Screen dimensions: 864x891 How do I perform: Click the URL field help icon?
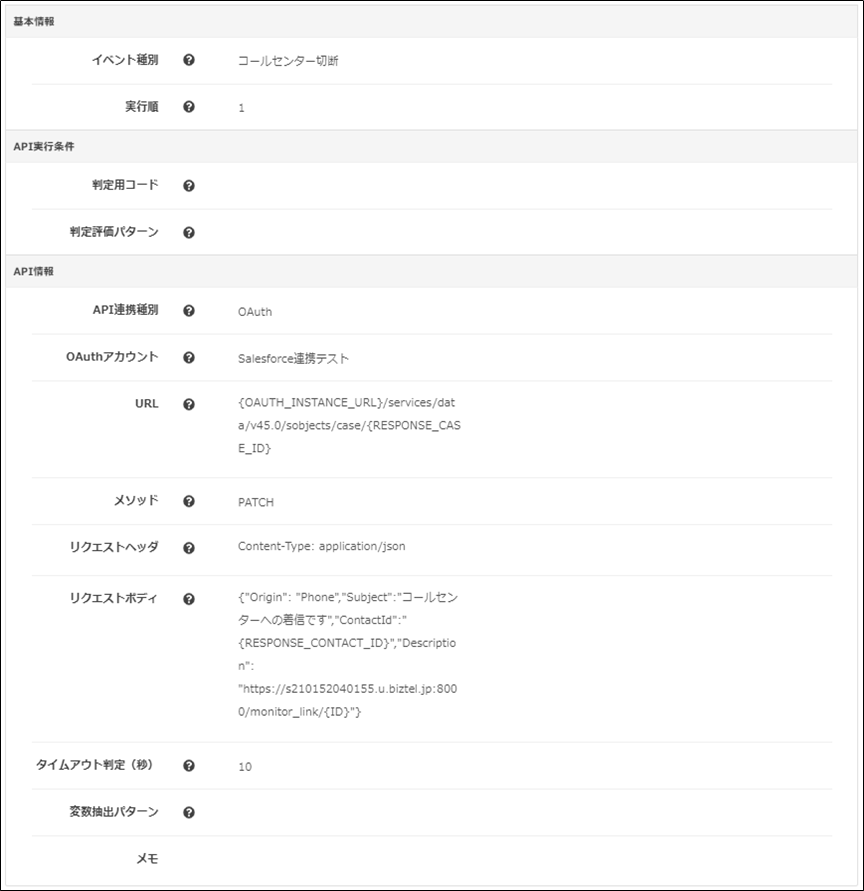pyautogui.click(x=189, y=404)
